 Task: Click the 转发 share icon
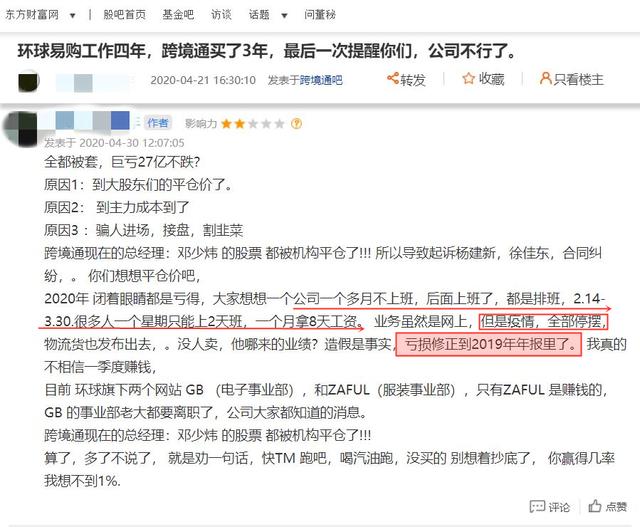(393, 78)
